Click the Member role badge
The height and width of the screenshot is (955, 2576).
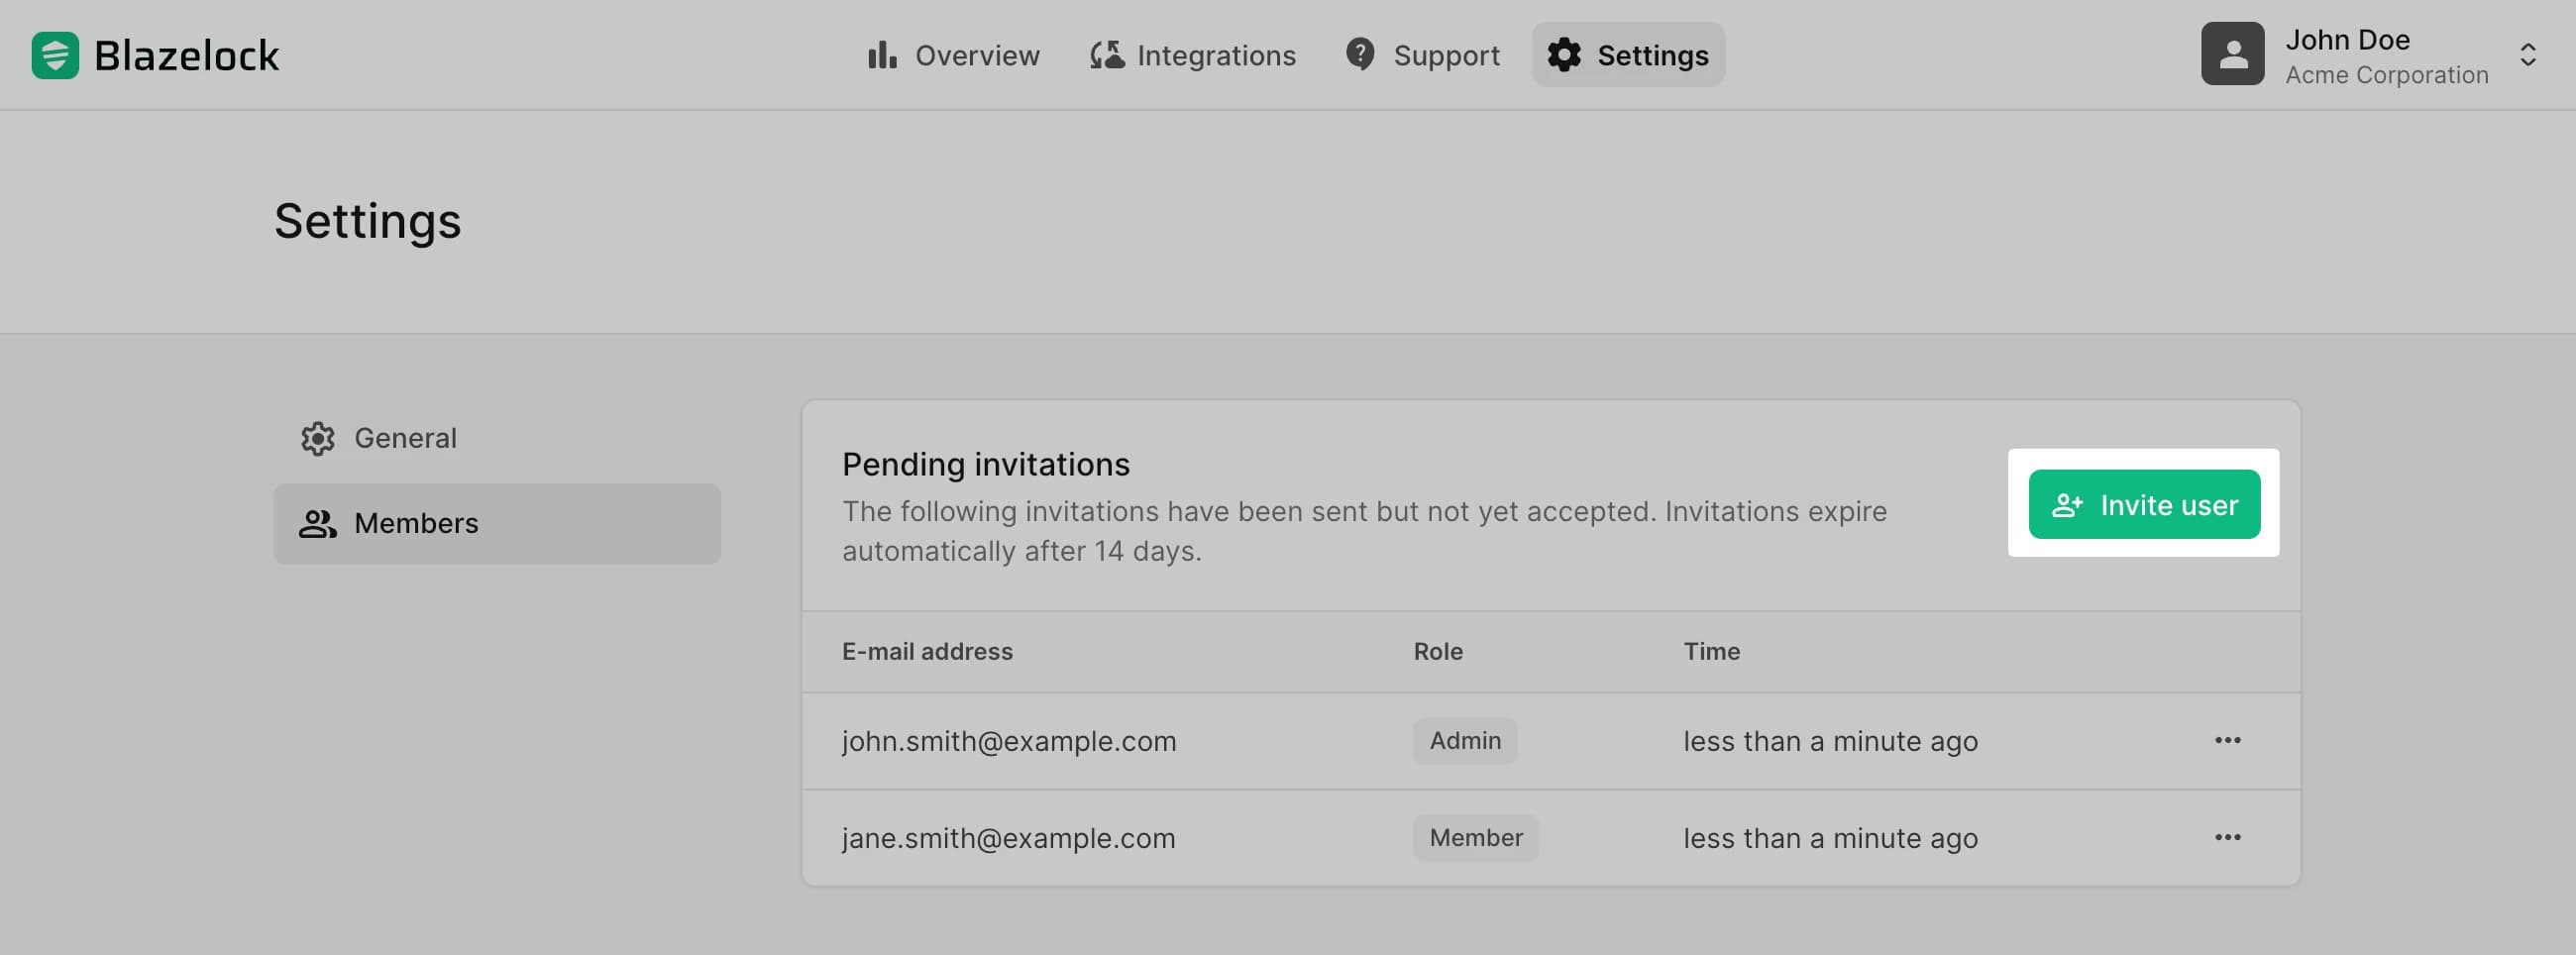click(1475, 838)
